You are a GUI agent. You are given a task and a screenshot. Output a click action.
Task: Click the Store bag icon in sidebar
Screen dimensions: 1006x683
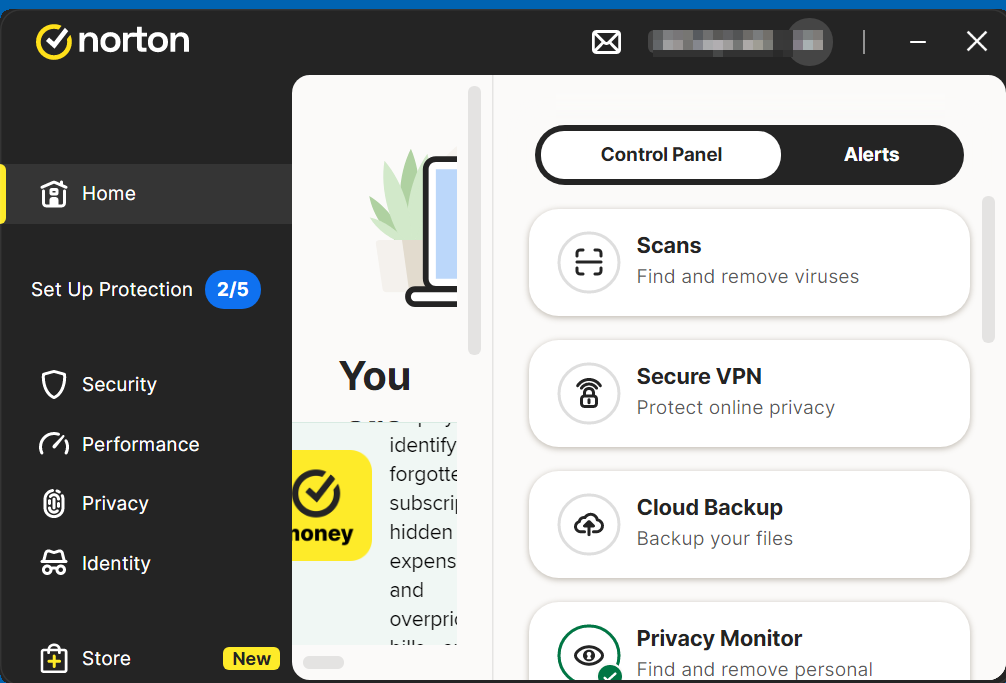pyautogui.click(x=53, y=659)
